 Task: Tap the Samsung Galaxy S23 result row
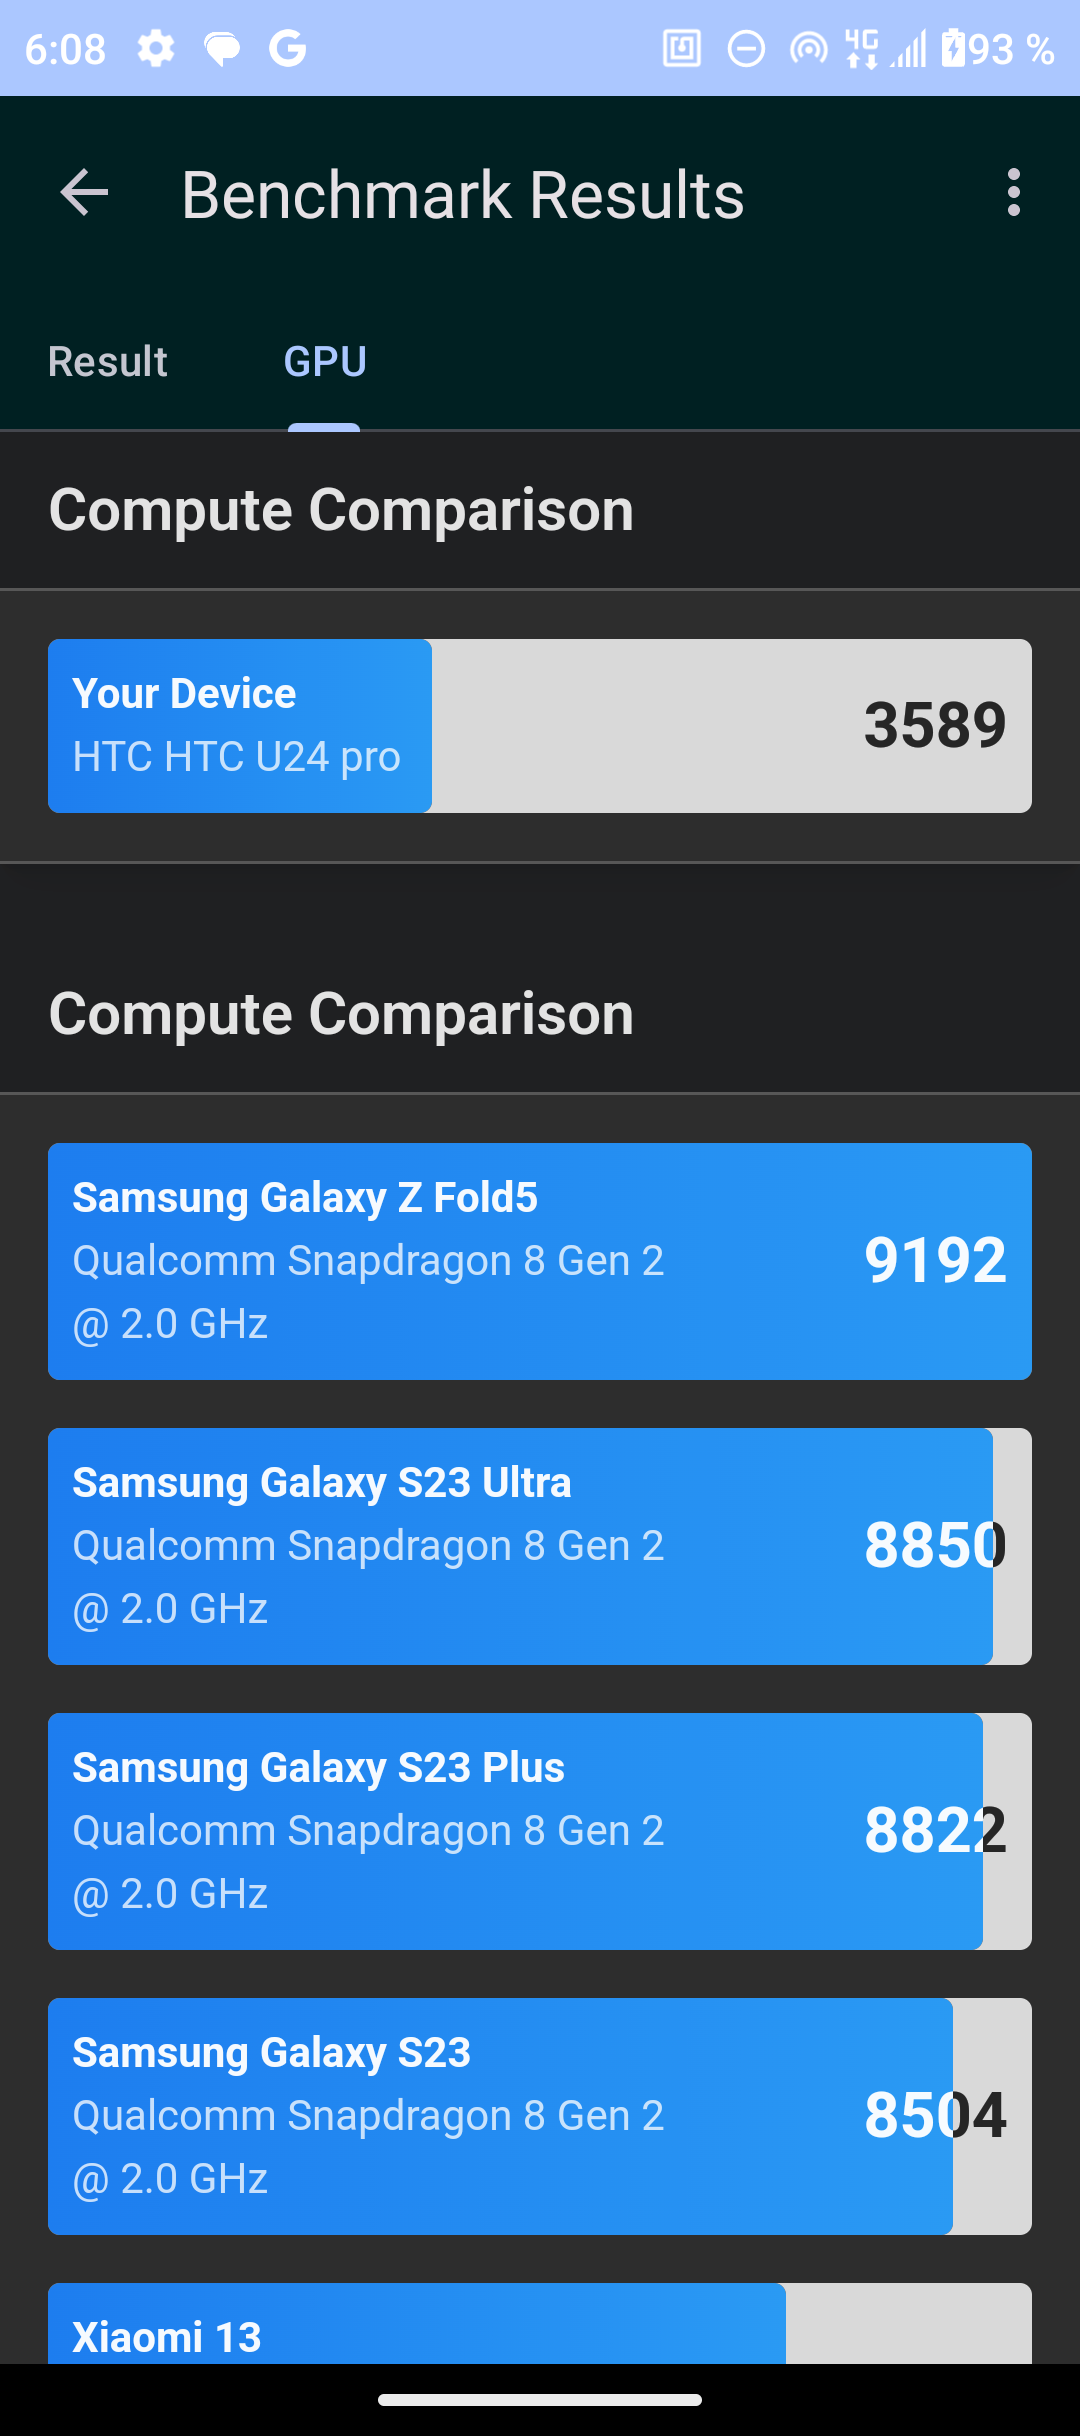[540, 2116]
